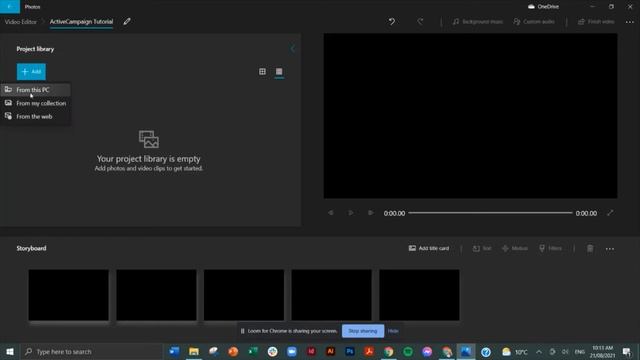Open Adobe Illustrator from taskbar

pos(331,351)
